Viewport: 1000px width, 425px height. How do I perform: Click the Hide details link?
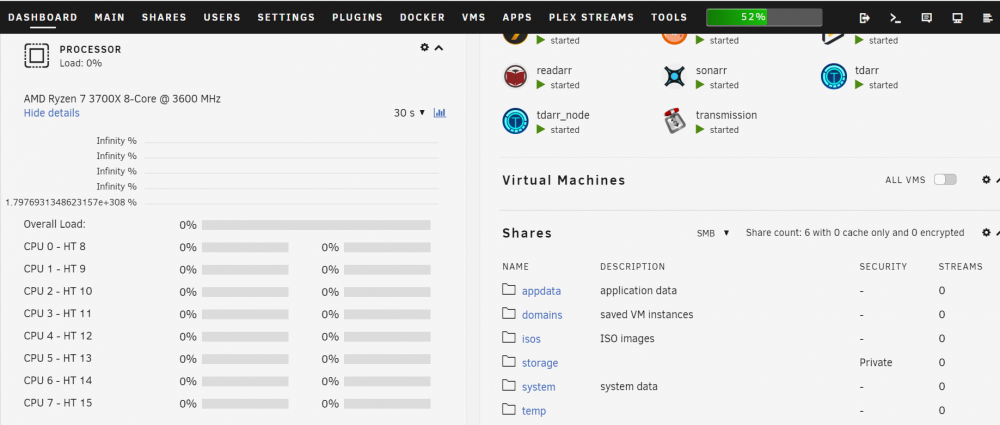[52, 113]
